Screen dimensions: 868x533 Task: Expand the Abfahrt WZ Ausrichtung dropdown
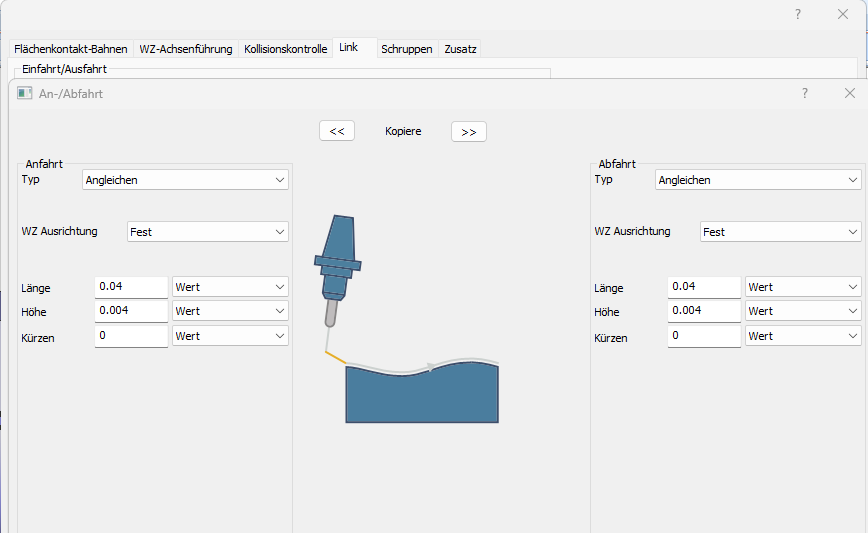pyautogui.click(x=780, y=232)
